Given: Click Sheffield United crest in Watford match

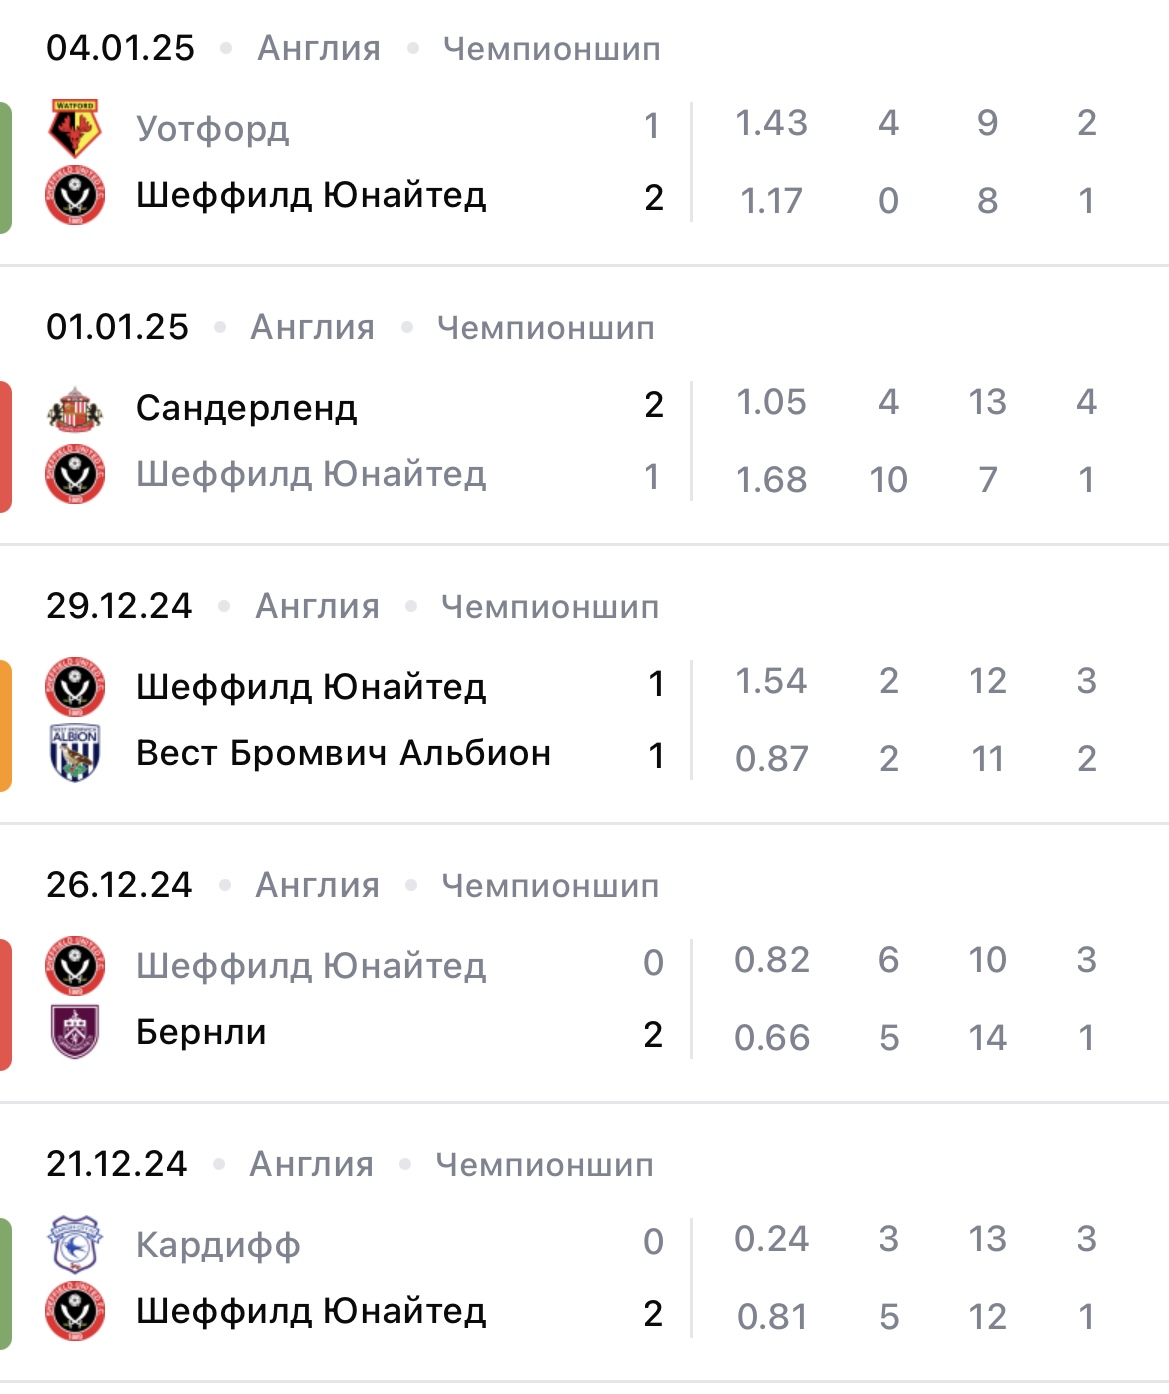Looking at the screenshot, I should coord(75,196).
